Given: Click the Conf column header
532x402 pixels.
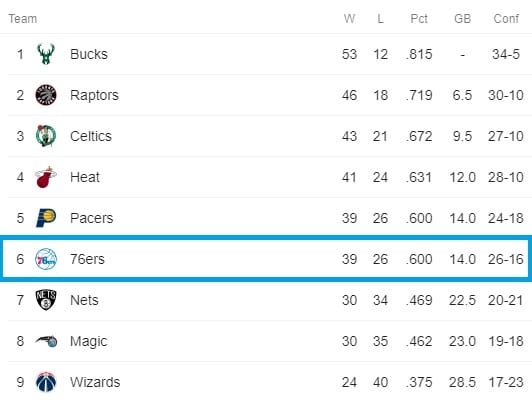Looking at the screenshot, I should 506,18.
